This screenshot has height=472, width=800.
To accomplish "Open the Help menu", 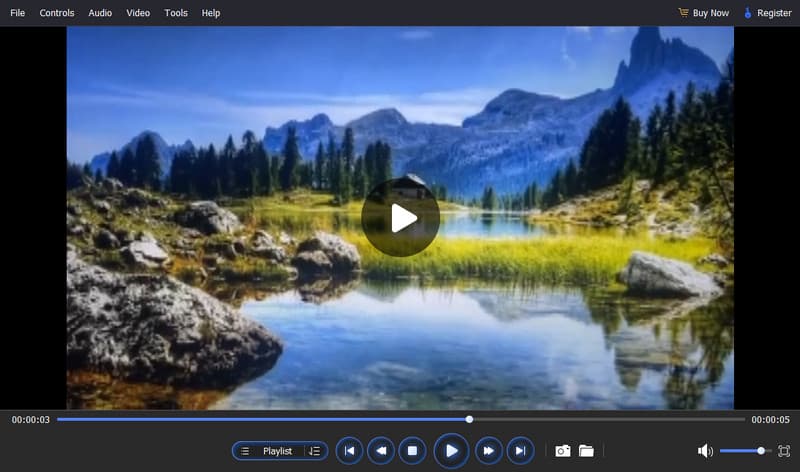I will point(211,13).
